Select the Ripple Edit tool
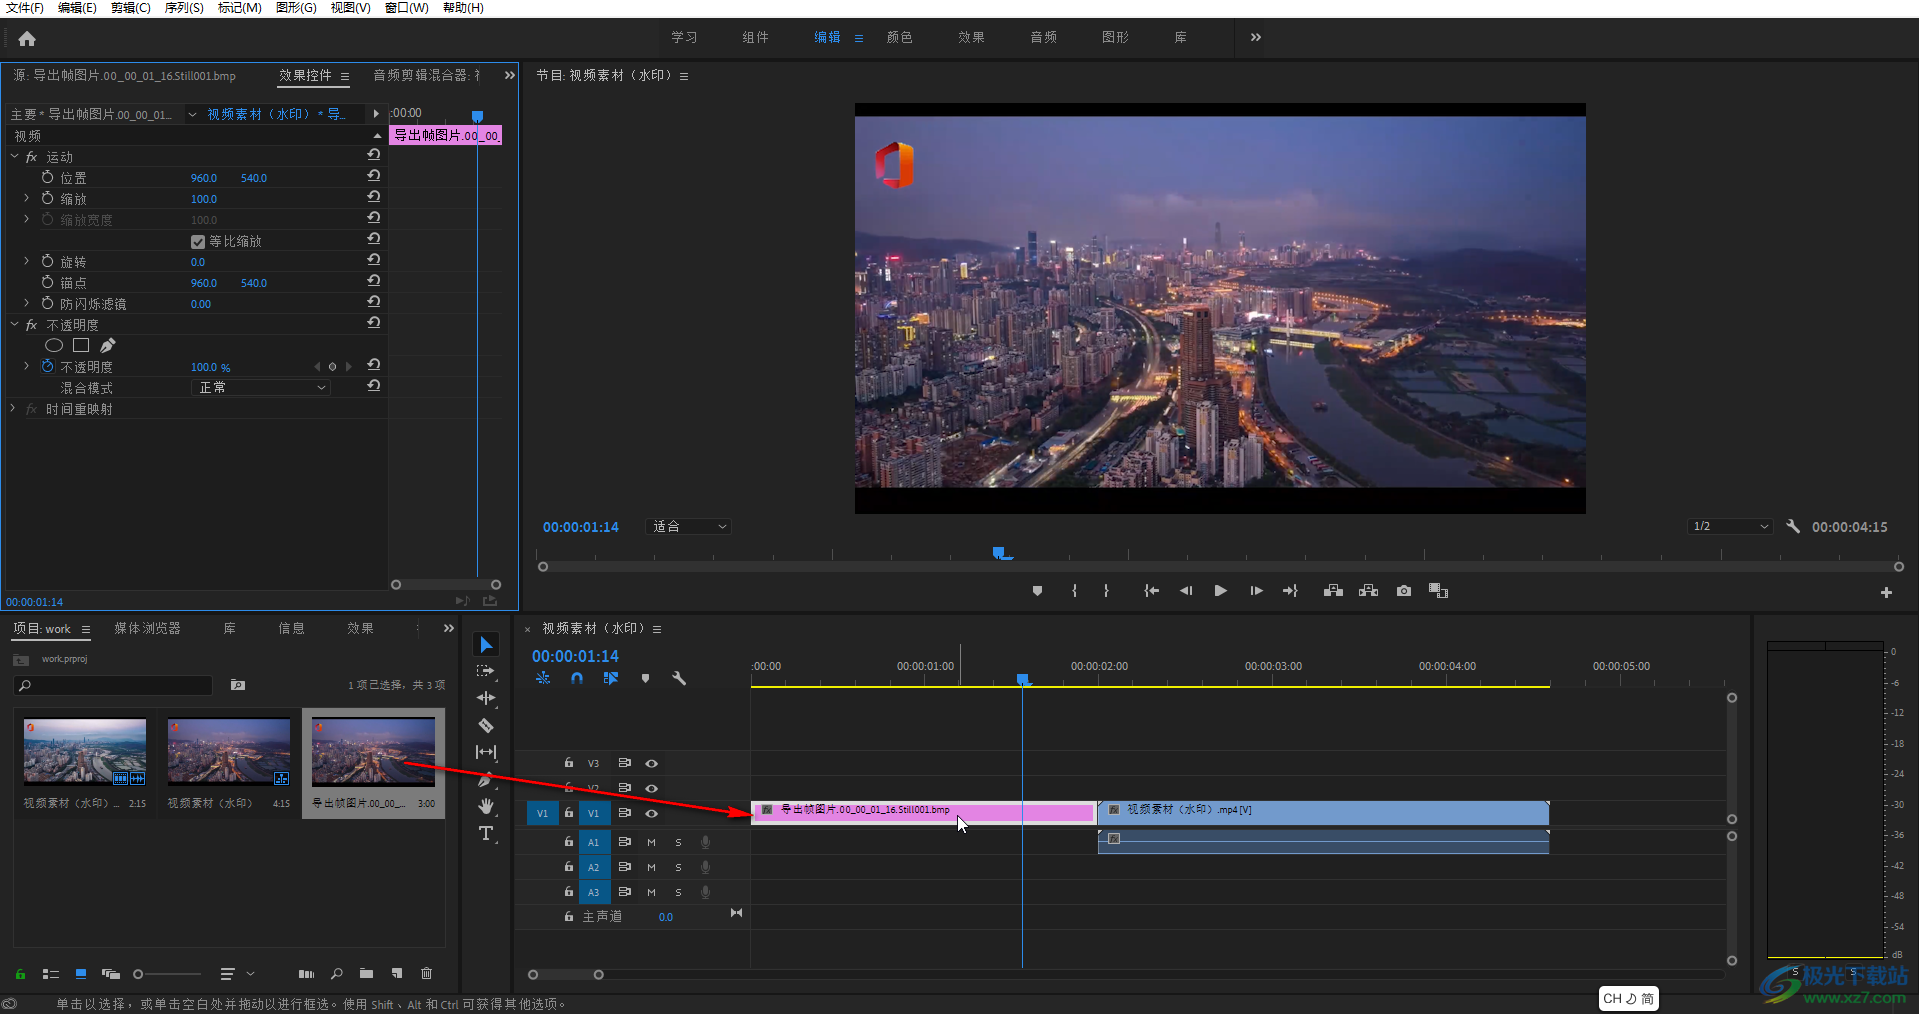The height and width of the screenshot is (1014, 1919). click(x=486, y=698)
